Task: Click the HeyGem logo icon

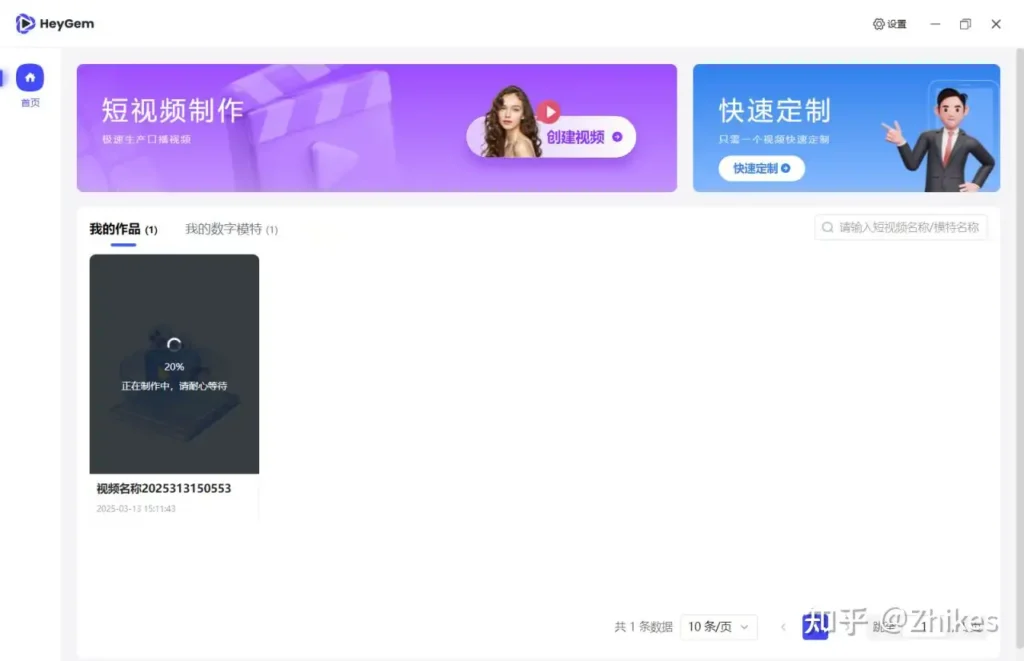Action: click(x=25, y=24)
